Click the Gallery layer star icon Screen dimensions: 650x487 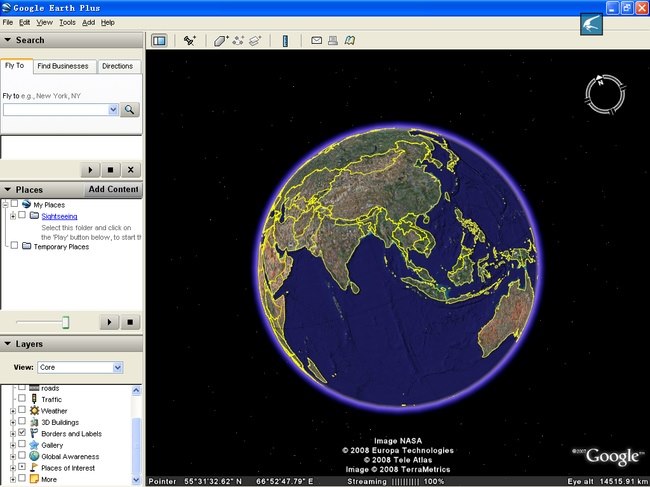pyautogui.click(x=34, y=445)
